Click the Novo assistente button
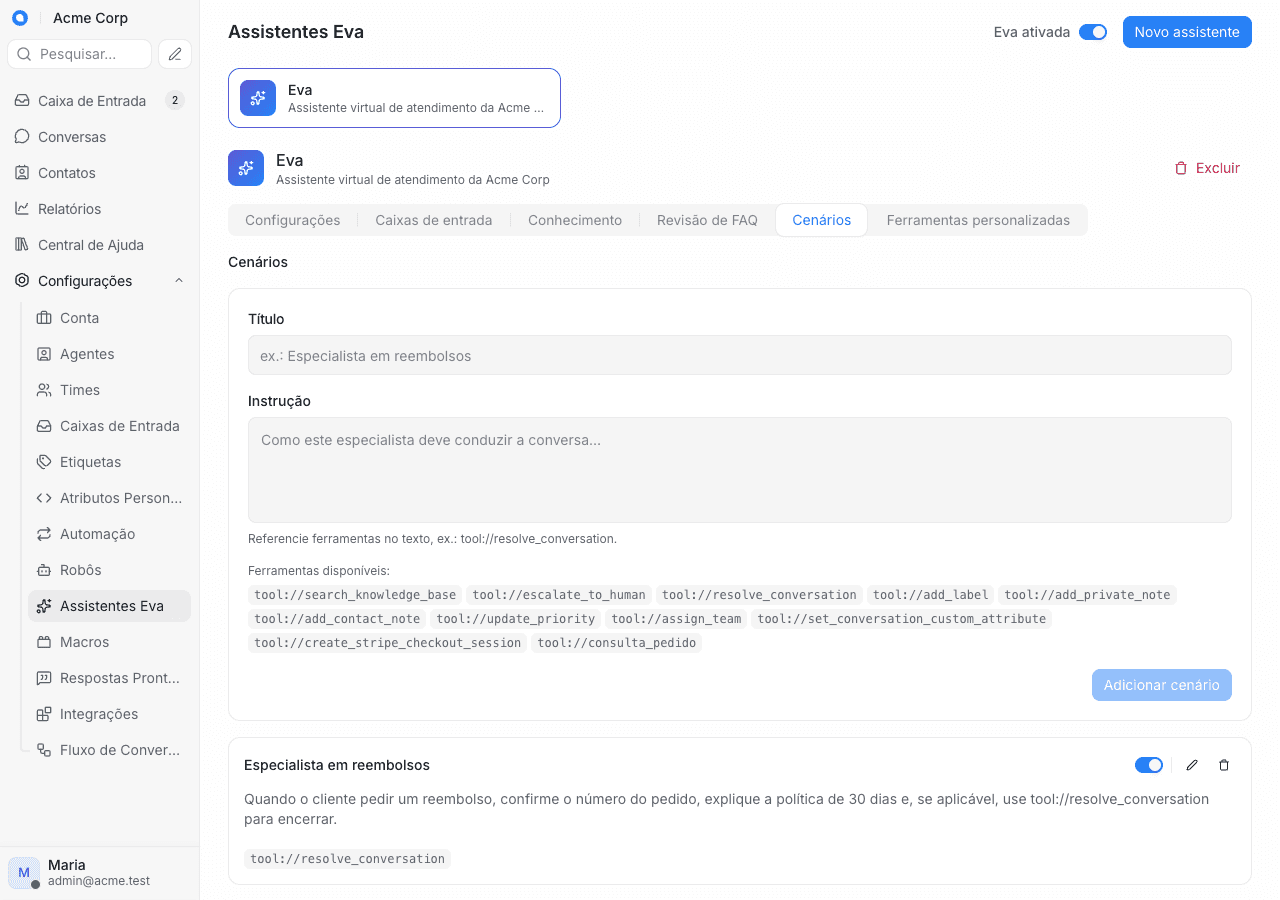Viewport: 1280px width, 900px height. 1187,32
